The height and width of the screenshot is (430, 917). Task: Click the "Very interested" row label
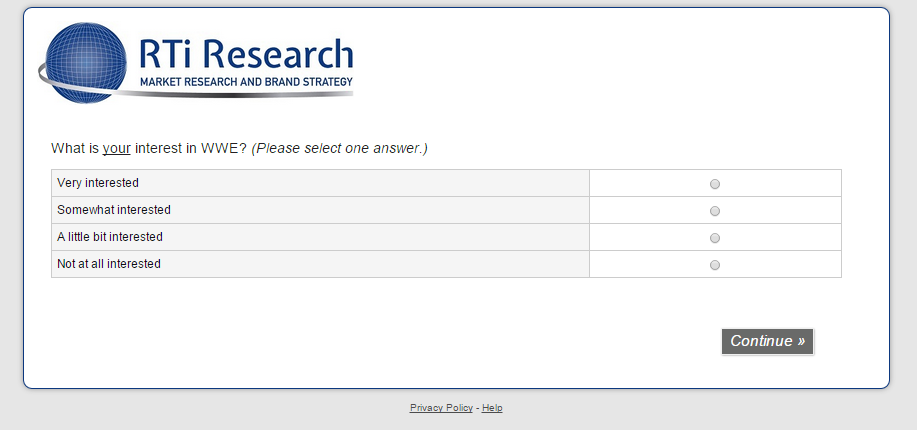[98, 183]
